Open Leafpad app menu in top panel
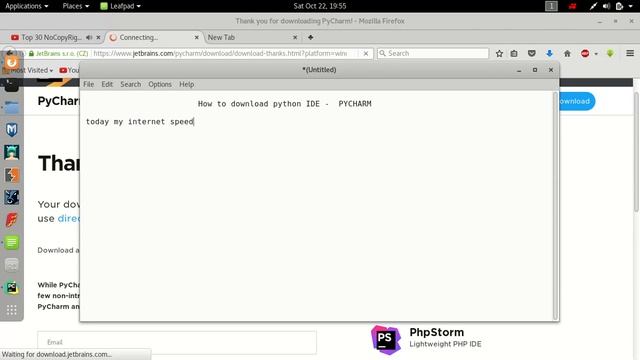Image resolution: width=640 pixels, height=360 pixels. [x=120, y=6]
